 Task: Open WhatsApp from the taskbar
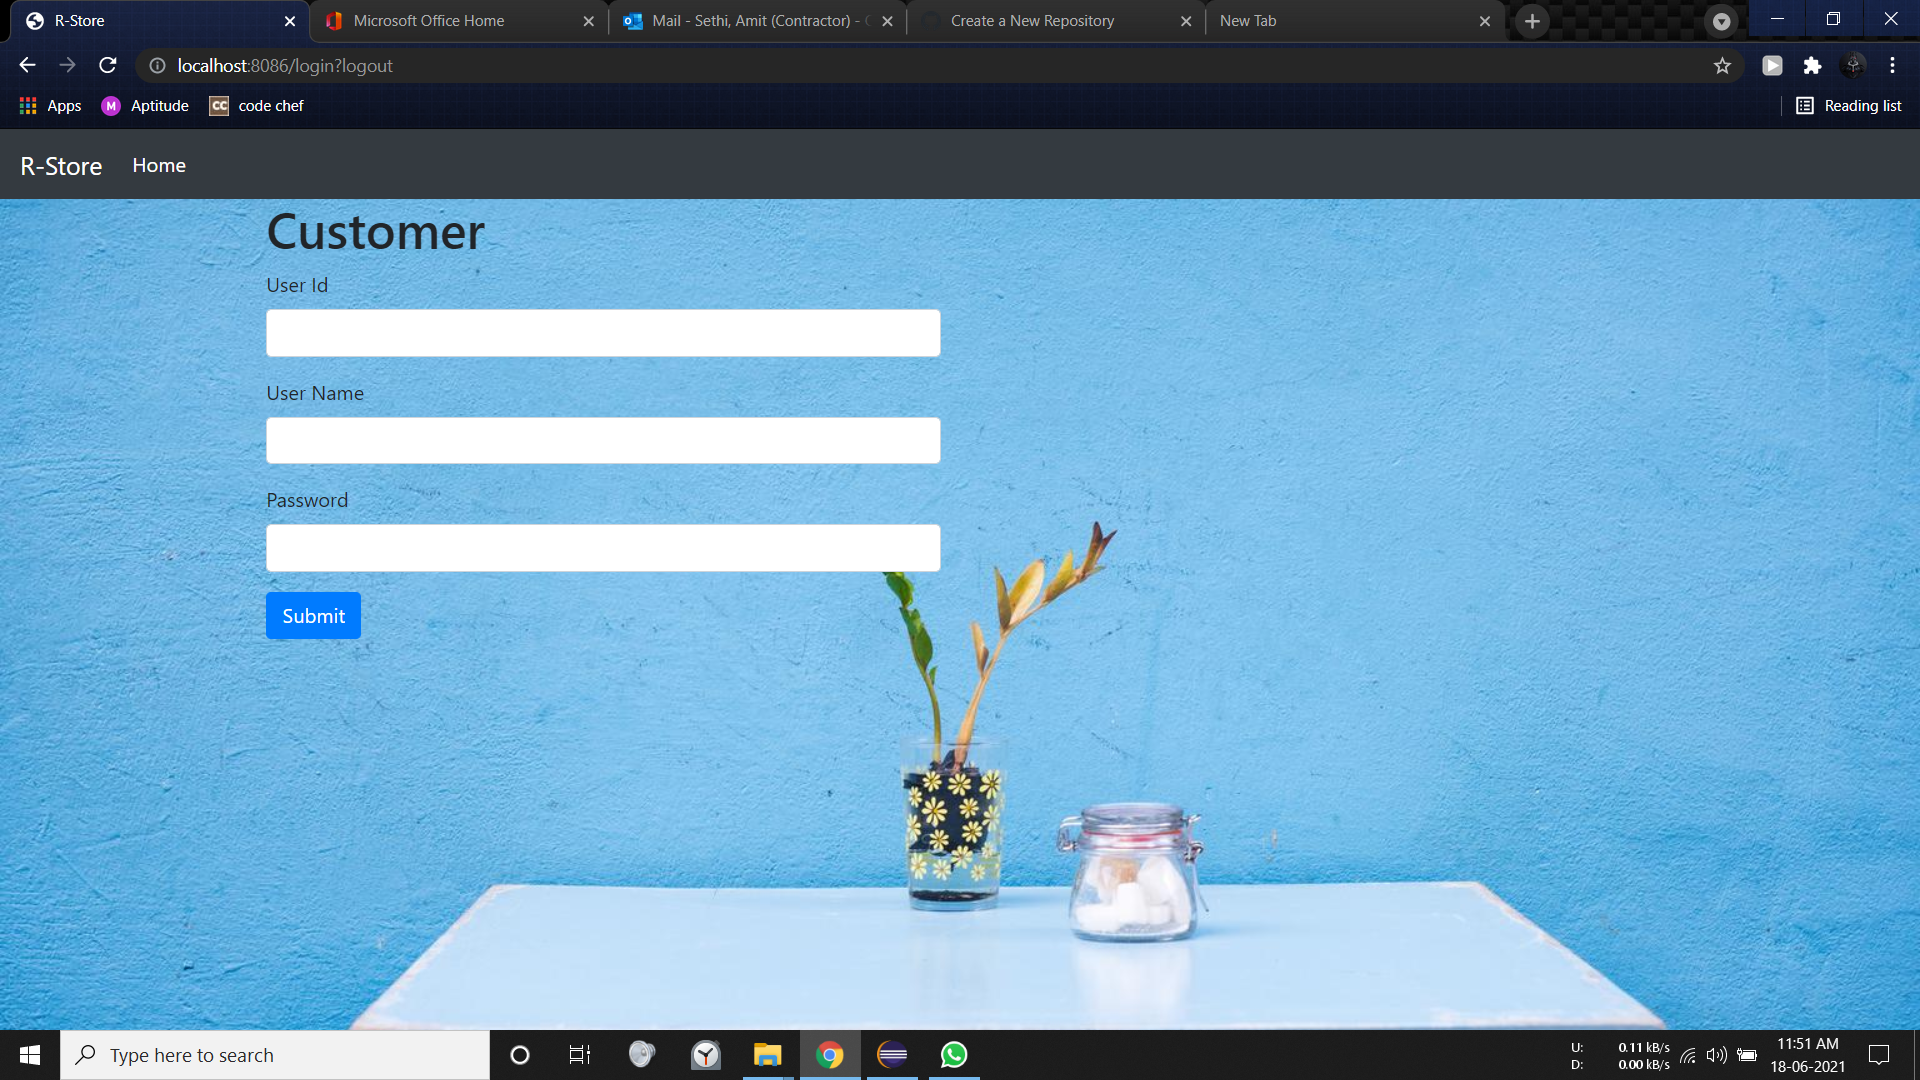[x=954, y=1055]
